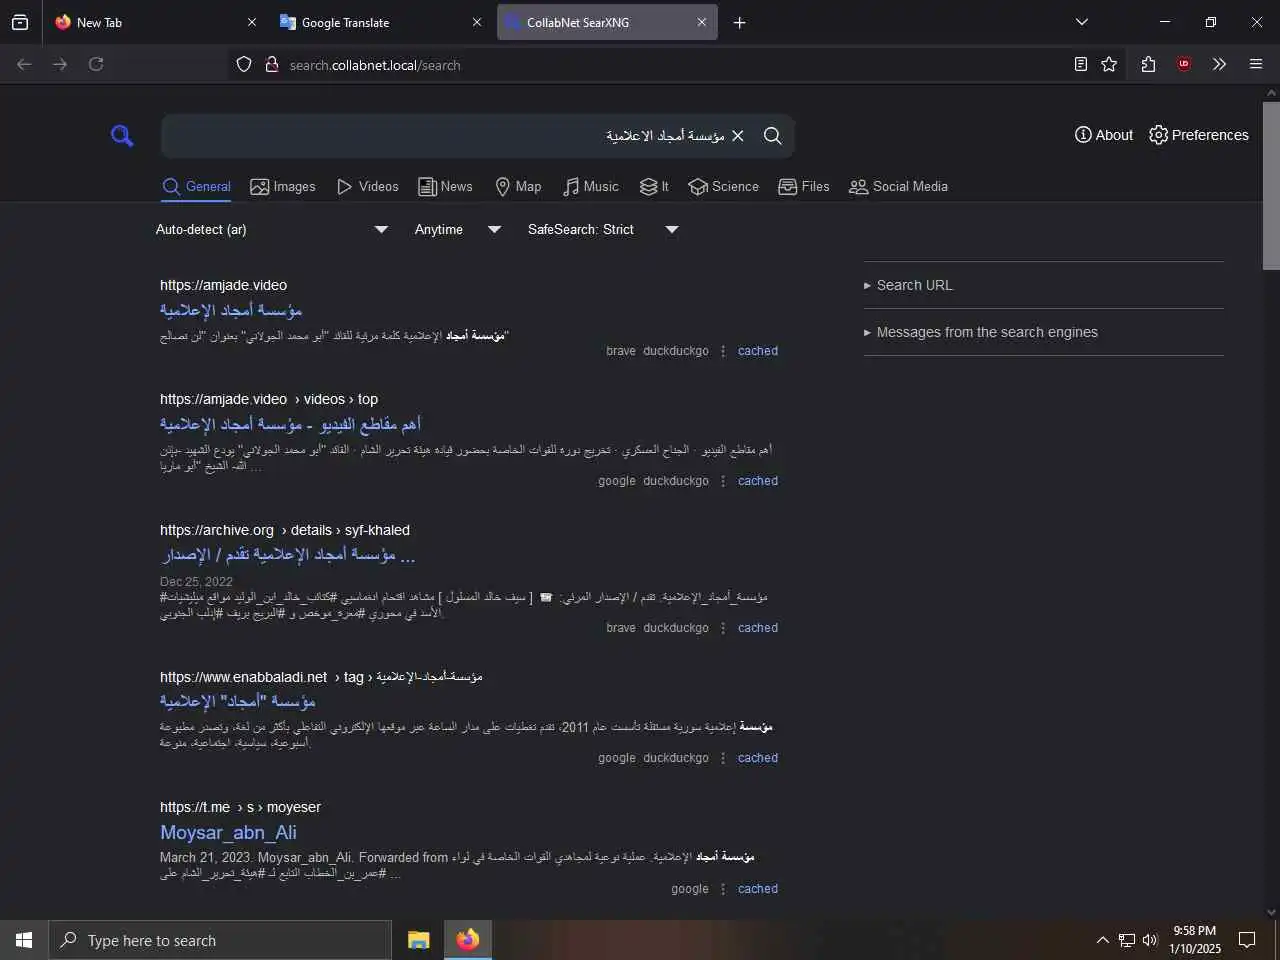Open the About page
The image size is (1280, 960).
point(1104,135)
